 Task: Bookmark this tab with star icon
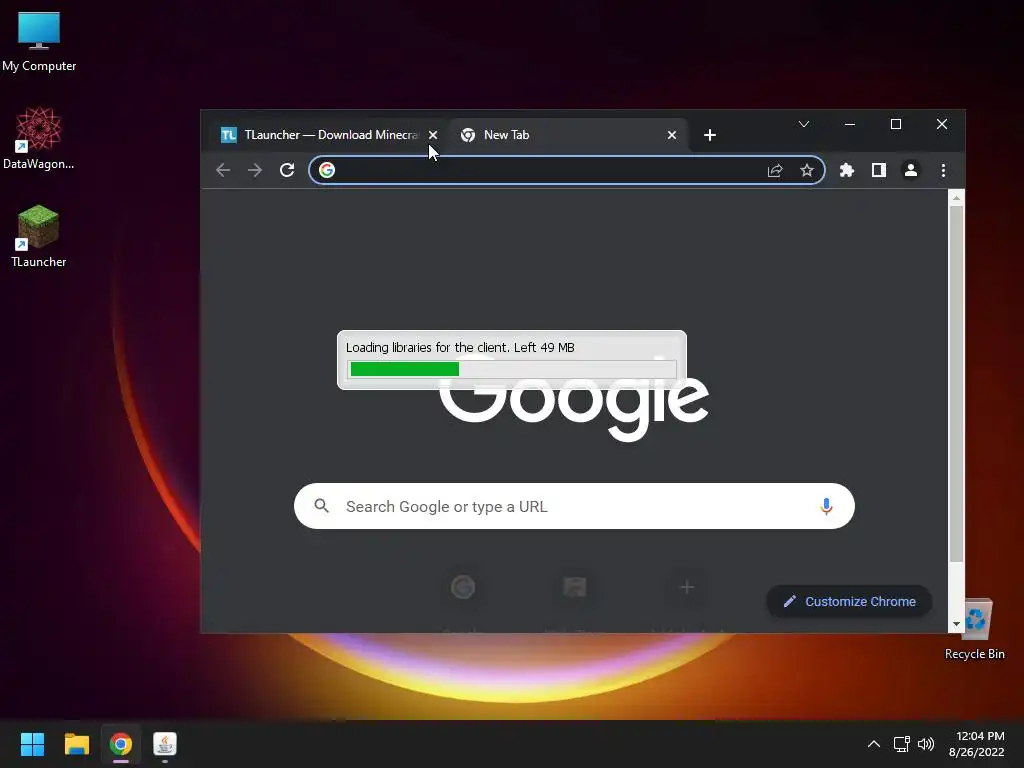click(x=807, y=170)
